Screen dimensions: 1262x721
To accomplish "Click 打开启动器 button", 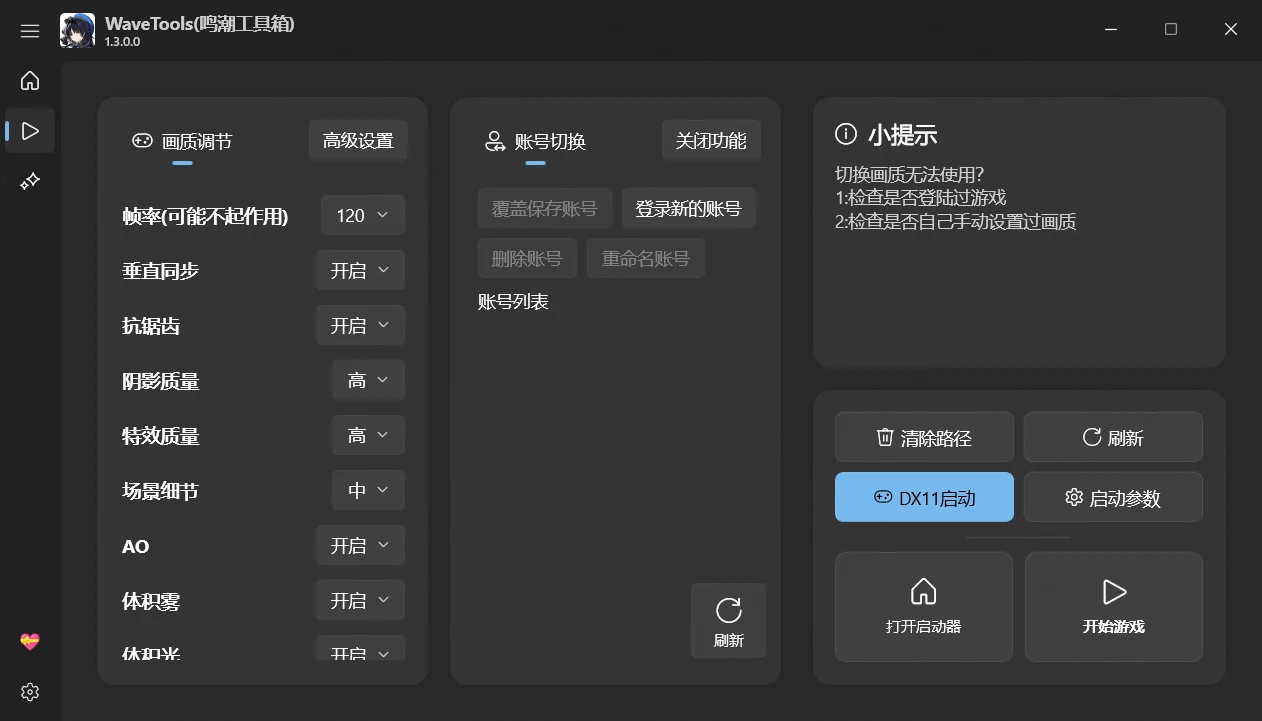I will tap(924, 607).
